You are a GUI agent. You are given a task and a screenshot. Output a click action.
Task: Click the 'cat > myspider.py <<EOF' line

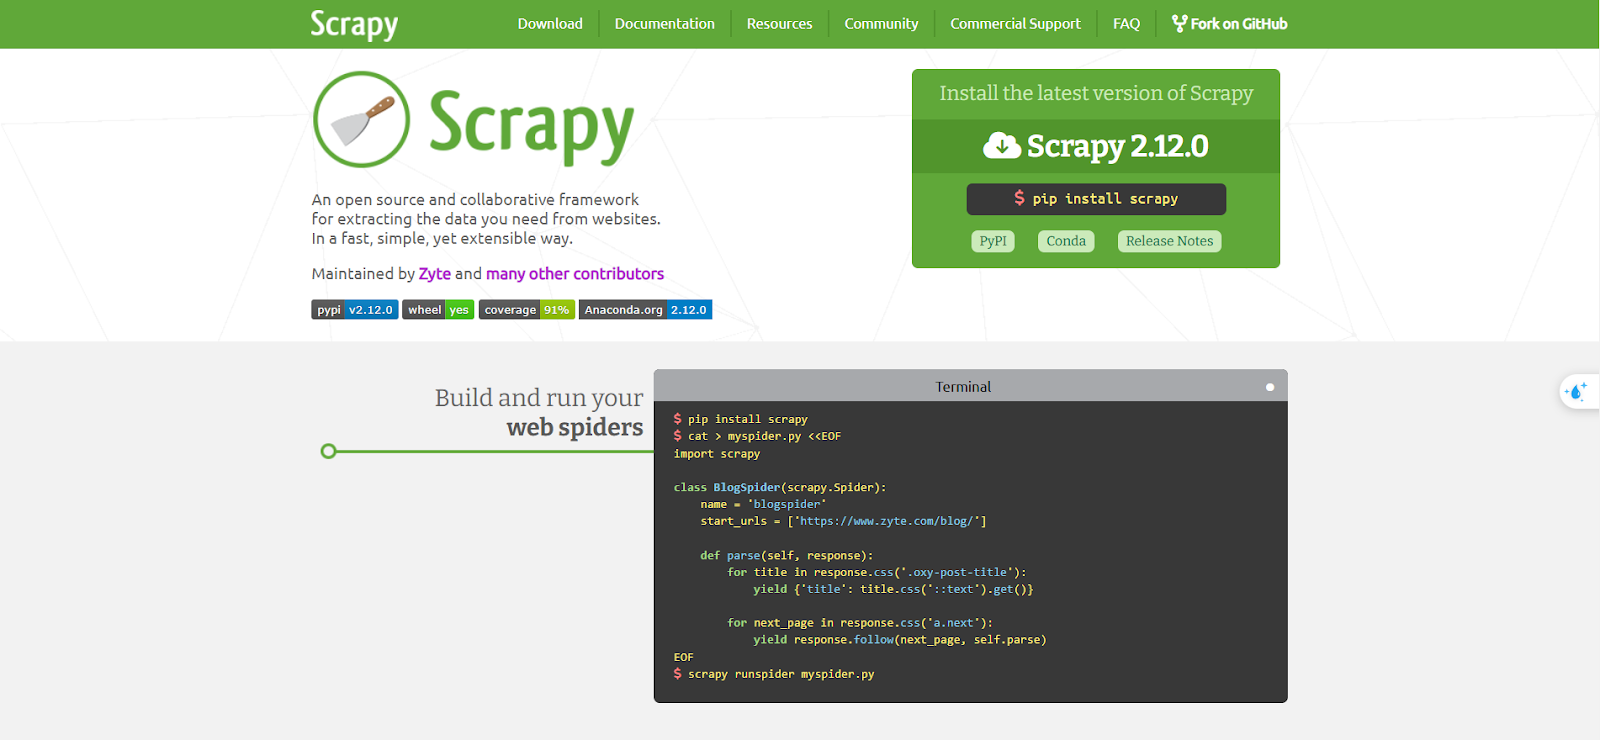coord(757,436)
